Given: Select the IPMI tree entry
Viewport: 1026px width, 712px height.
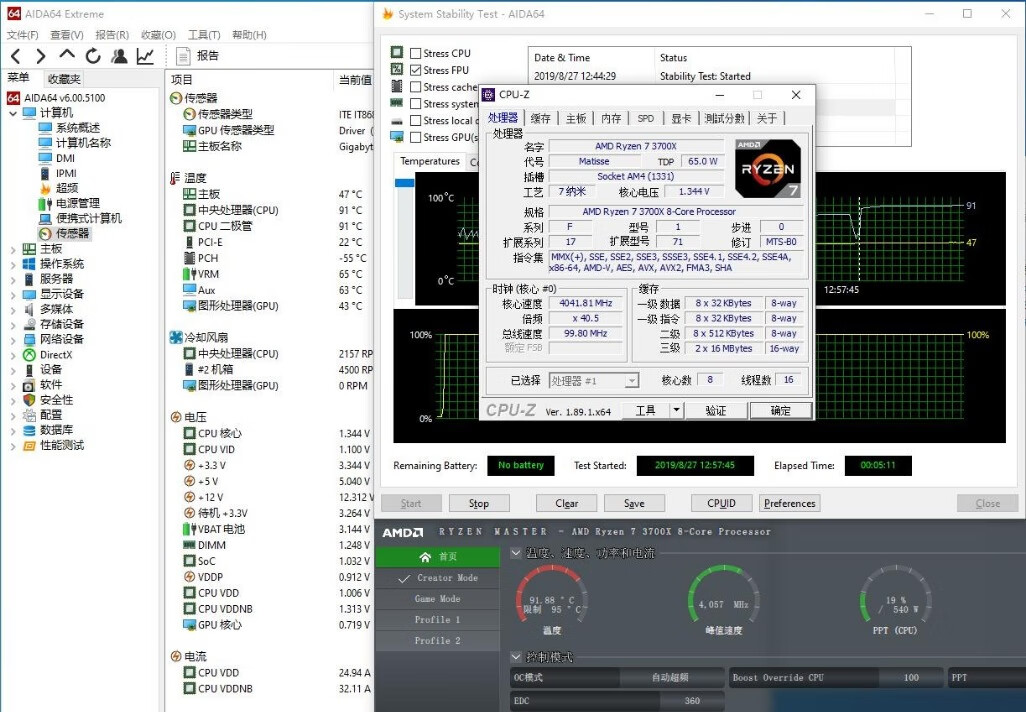Looking at the screenshot, I should [66, 173].
